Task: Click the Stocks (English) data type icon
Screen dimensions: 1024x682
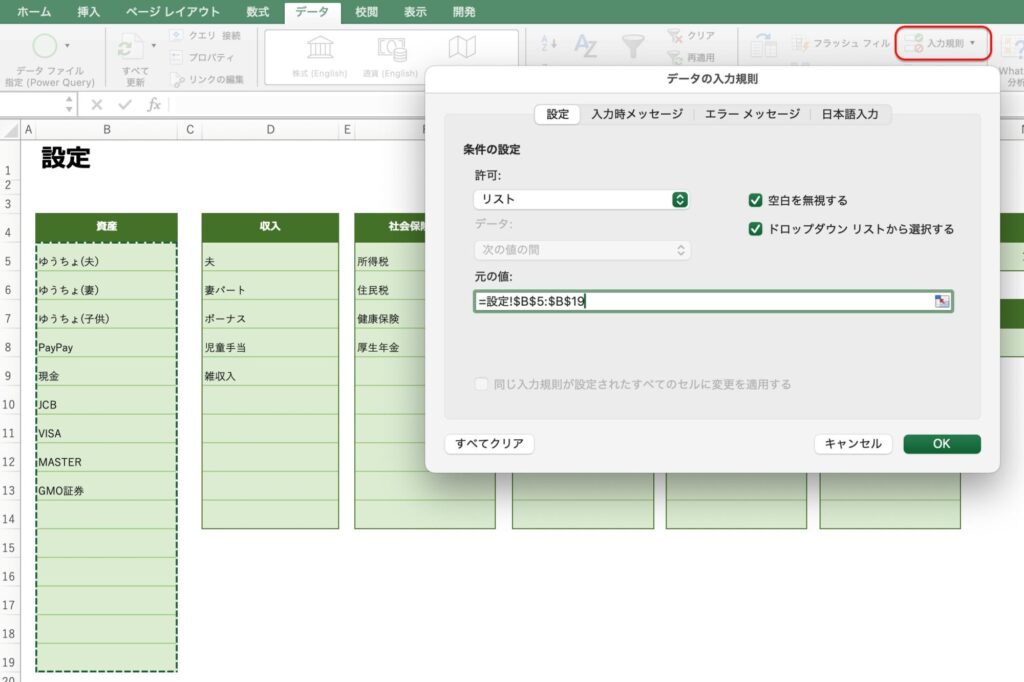Action: point(320,50)
